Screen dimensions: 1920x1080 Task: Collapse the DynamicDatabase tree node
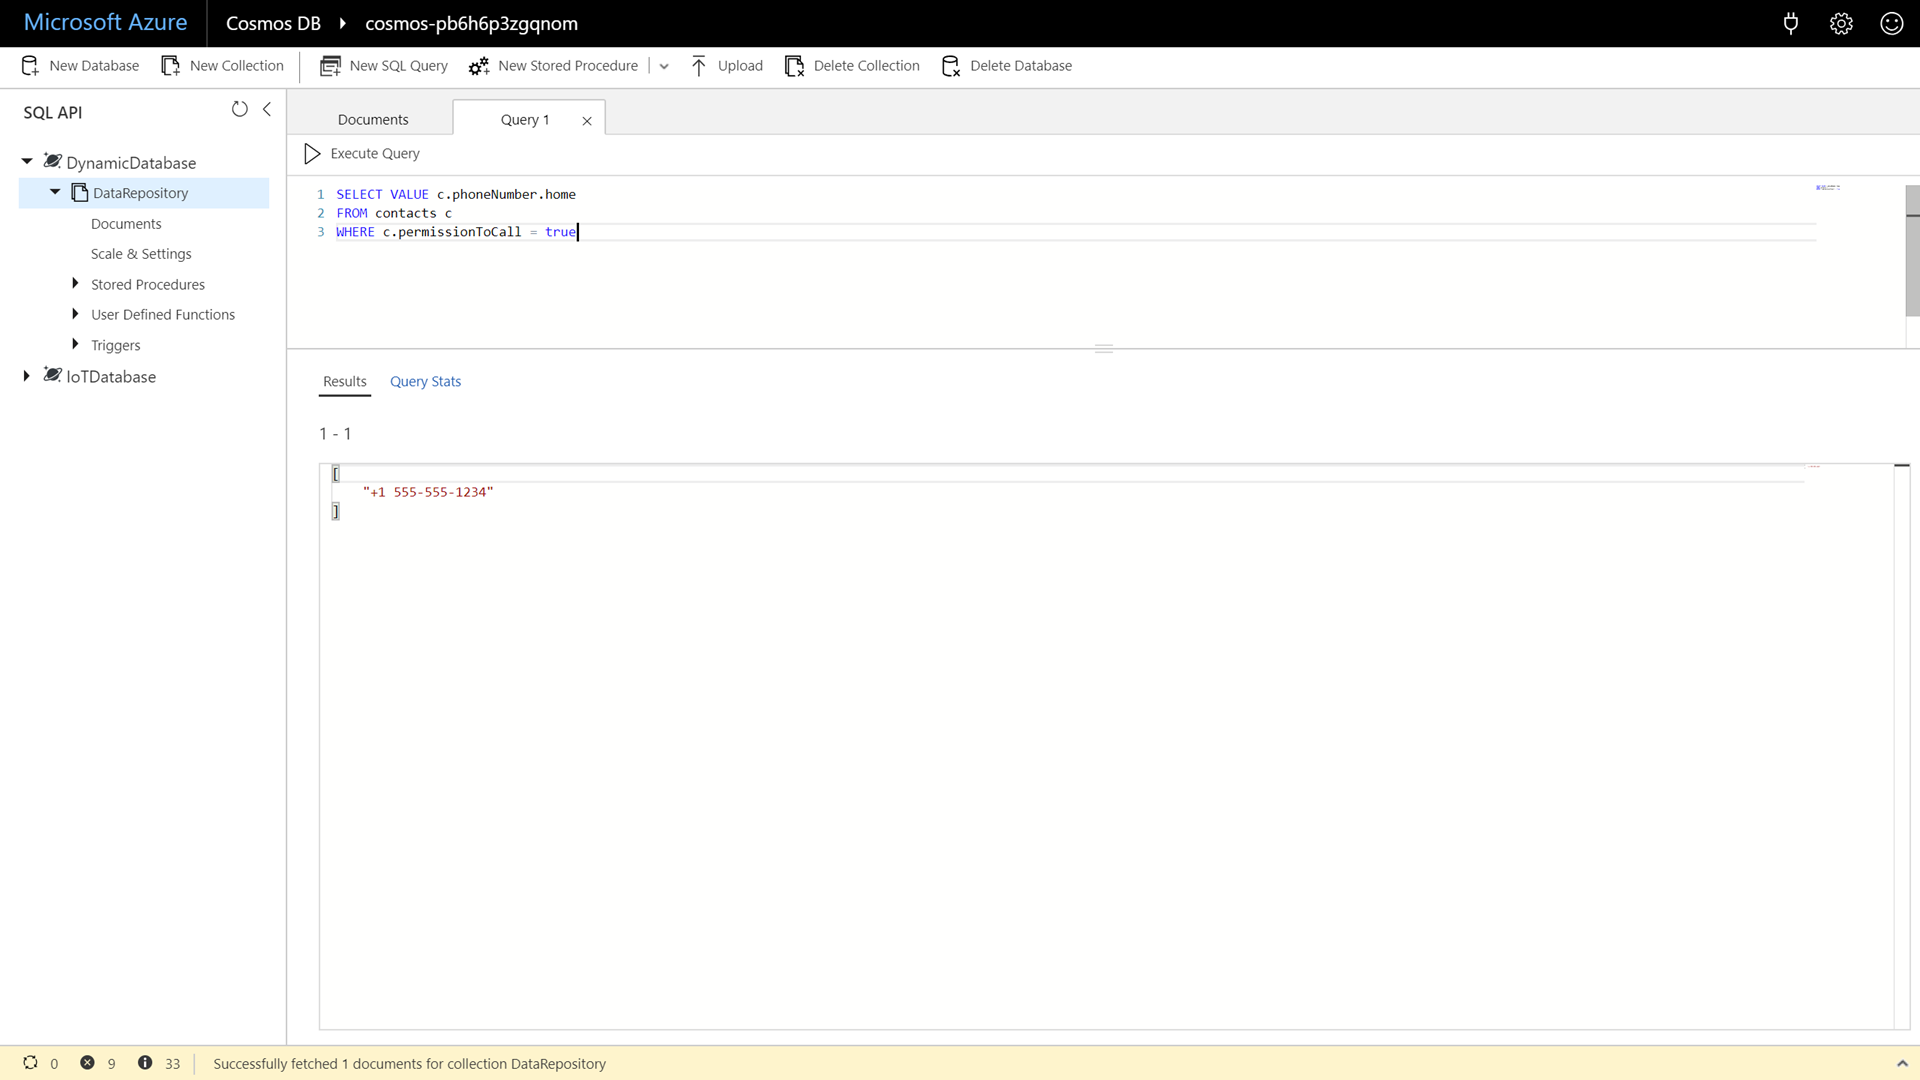(27, 161)
